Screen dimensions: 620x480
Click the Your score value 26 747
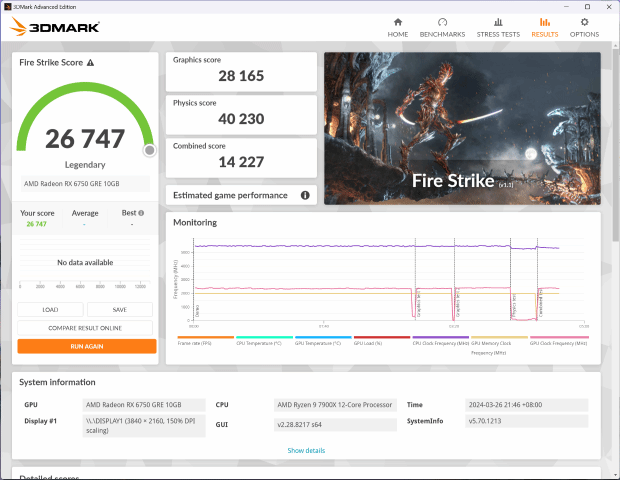pyautogui.click(x=36, y=224)
